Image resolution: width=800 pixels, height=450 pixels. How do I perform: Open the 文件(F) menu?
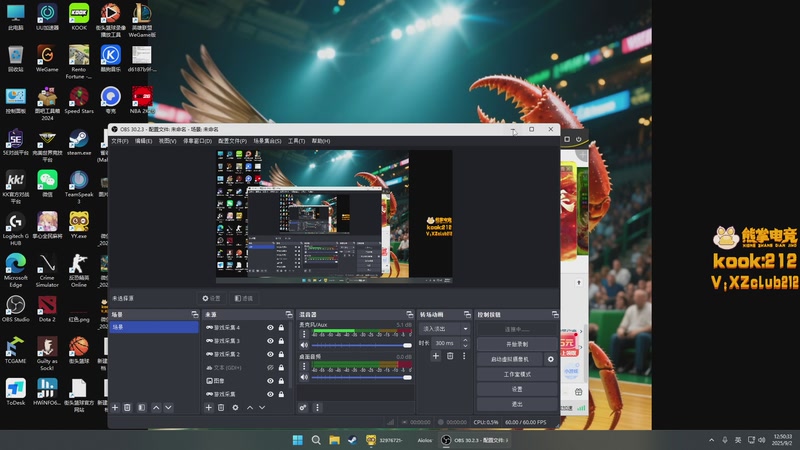(x=120, y=141)
